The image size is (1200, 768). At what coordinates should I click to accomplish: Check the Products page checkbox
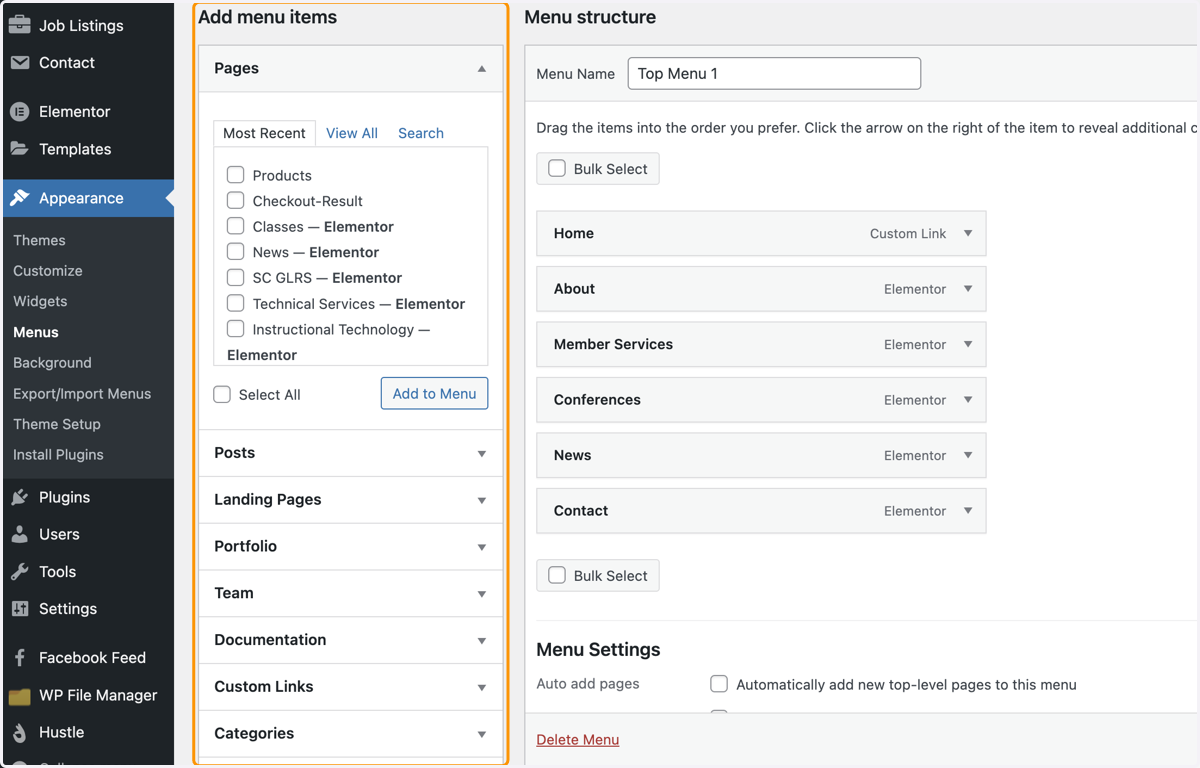tap(236, 175)
